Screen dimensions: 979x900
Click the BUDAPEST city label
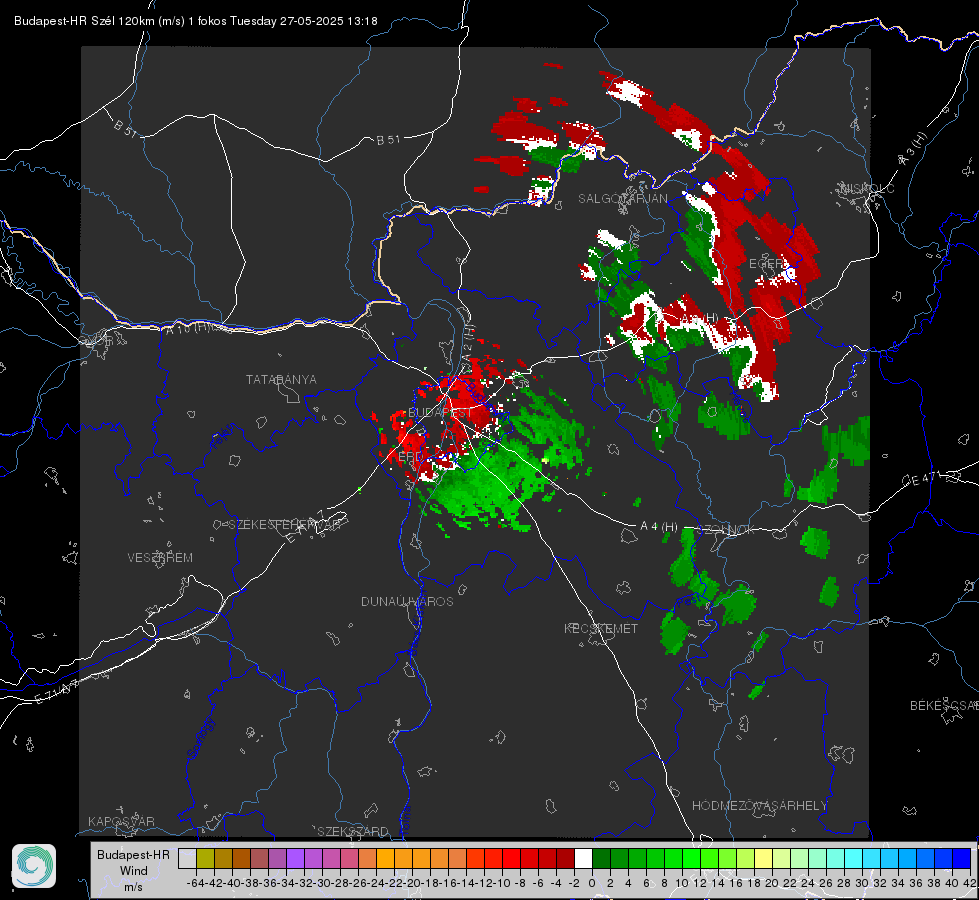point(440,413)
